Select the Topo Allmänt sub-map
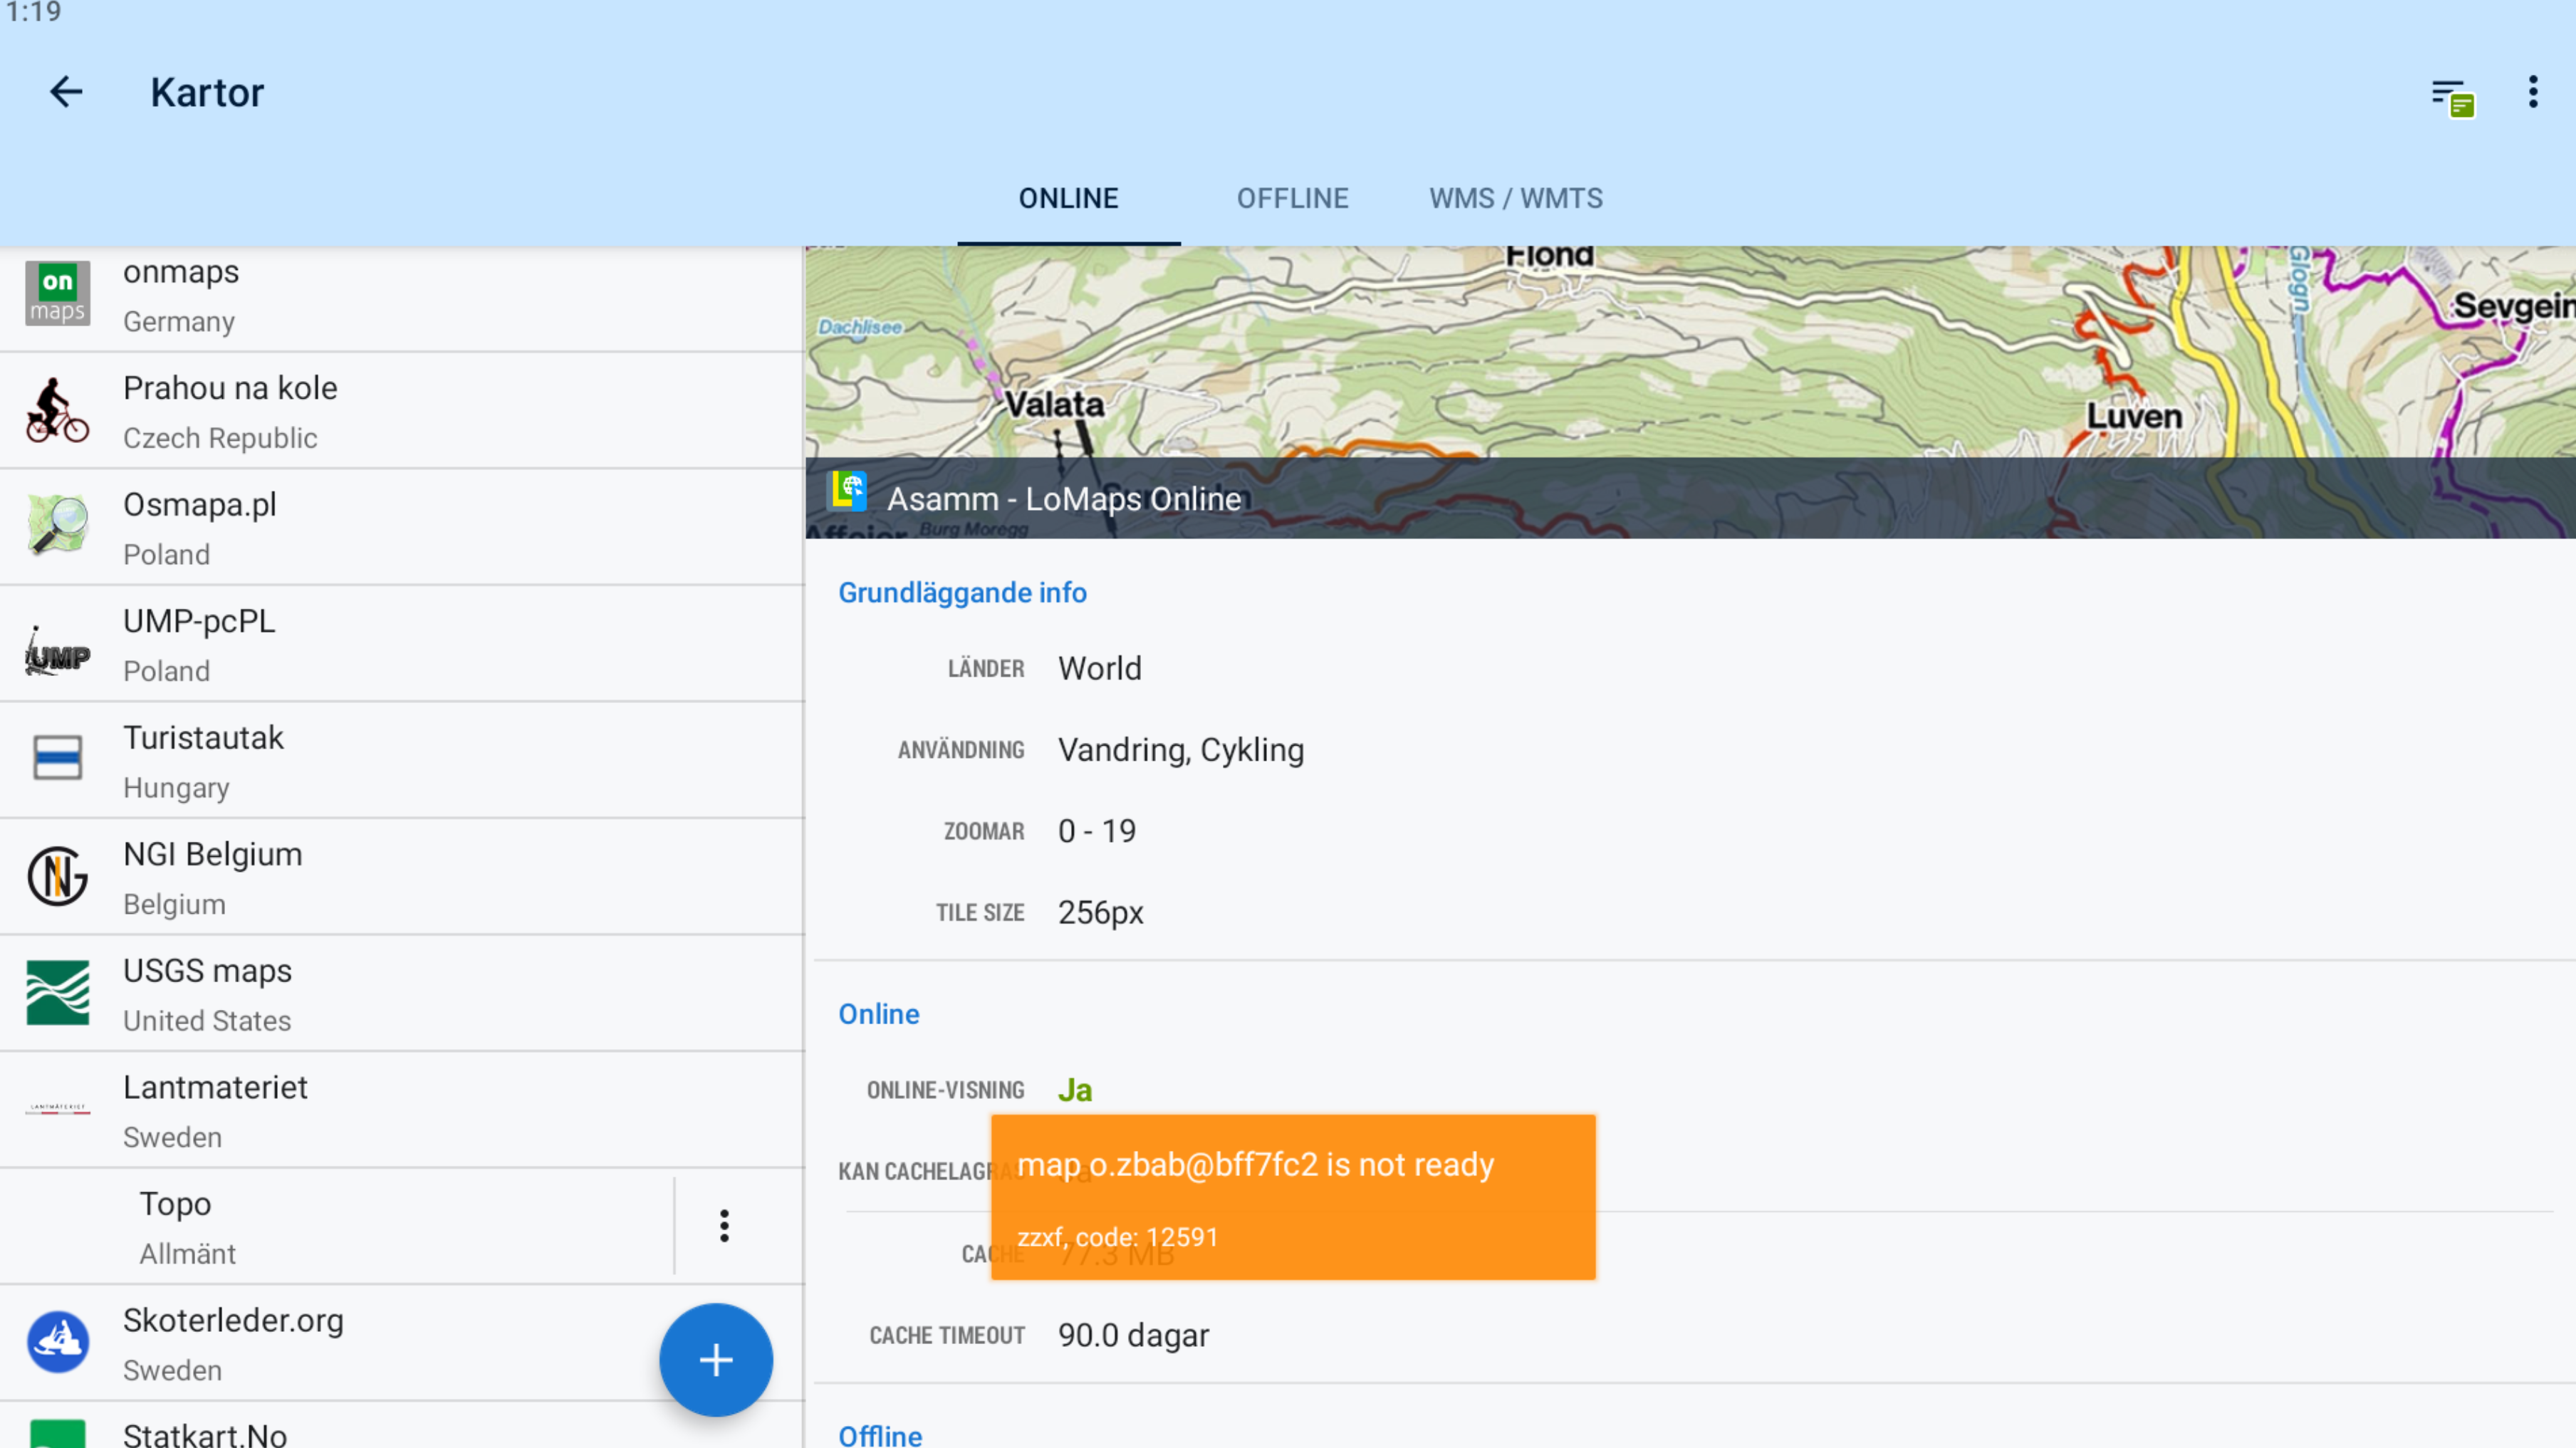 click(336, 1227)
